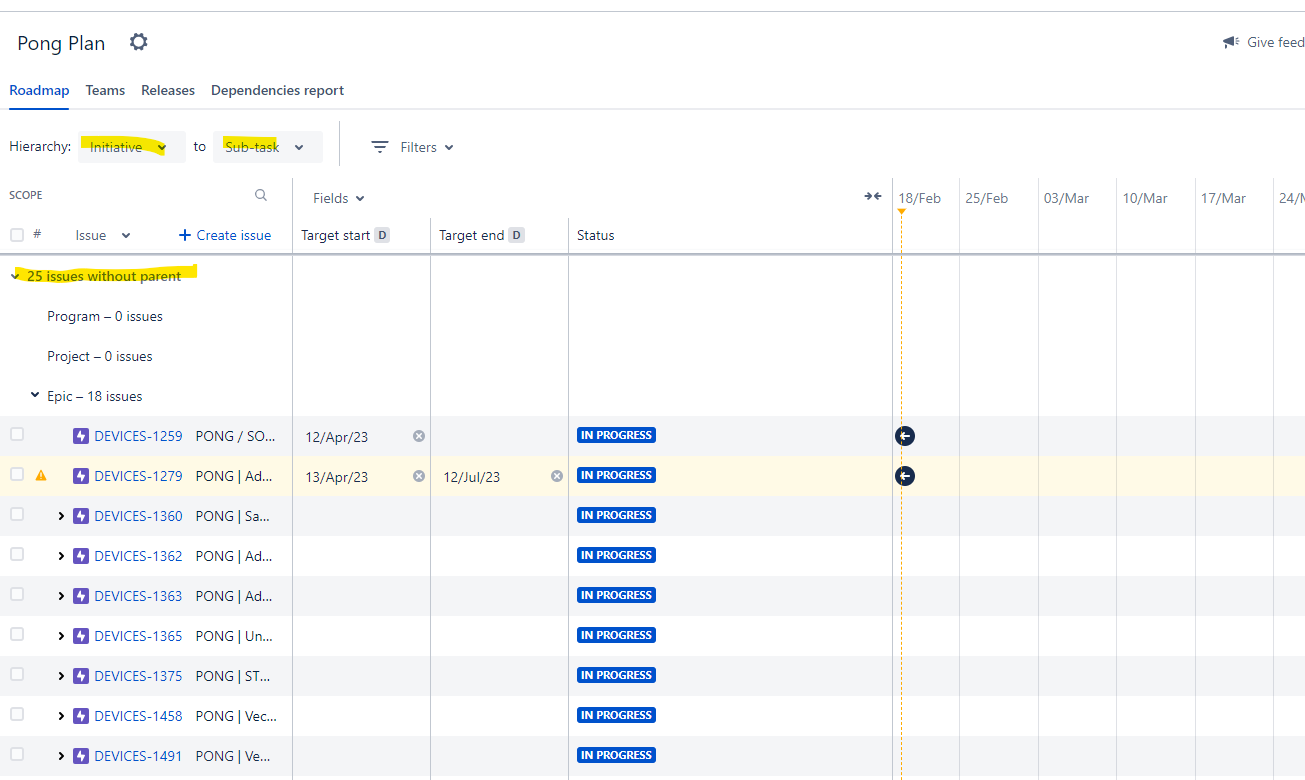The height and width of the screenshot is (780, 1305).
Task: Click epic icon of DEVICES-1360
Action: click(81, 516)
